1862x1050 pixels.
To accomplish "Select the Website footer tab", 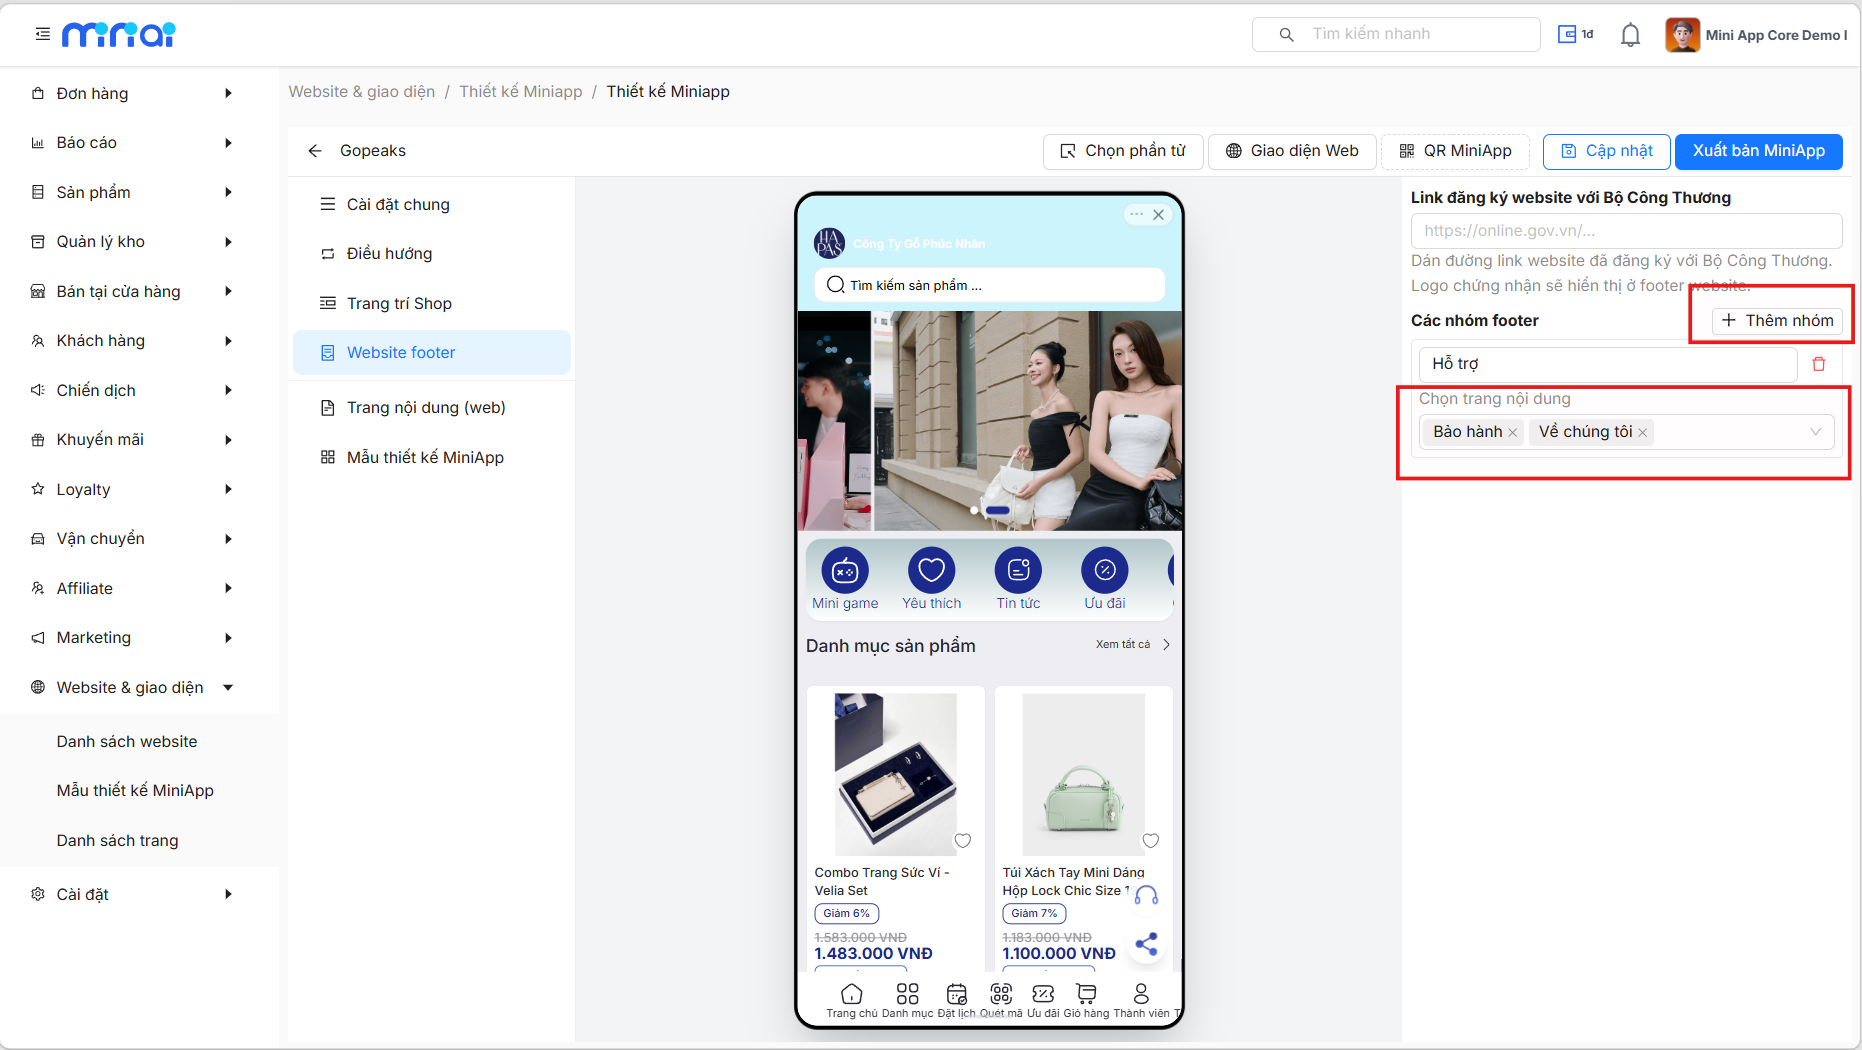I will click(432, 353).
